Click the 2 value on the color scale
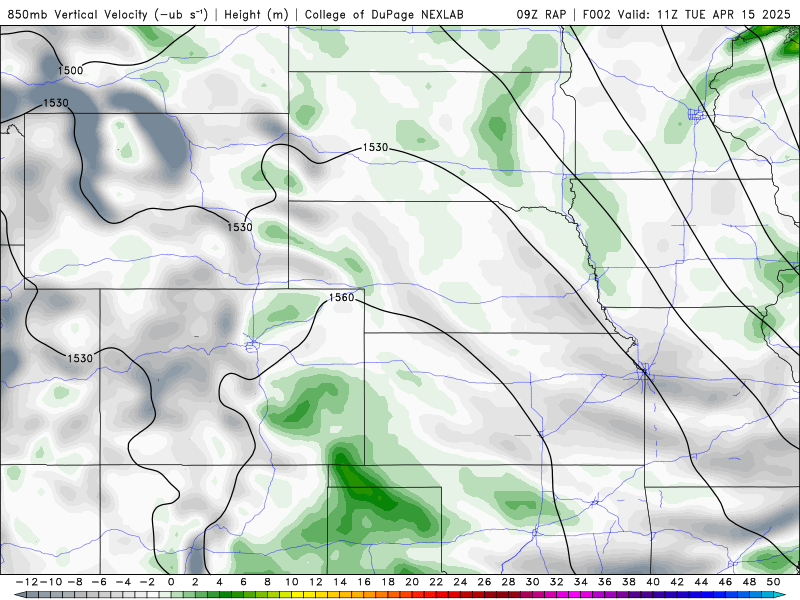 pos(195,582)
